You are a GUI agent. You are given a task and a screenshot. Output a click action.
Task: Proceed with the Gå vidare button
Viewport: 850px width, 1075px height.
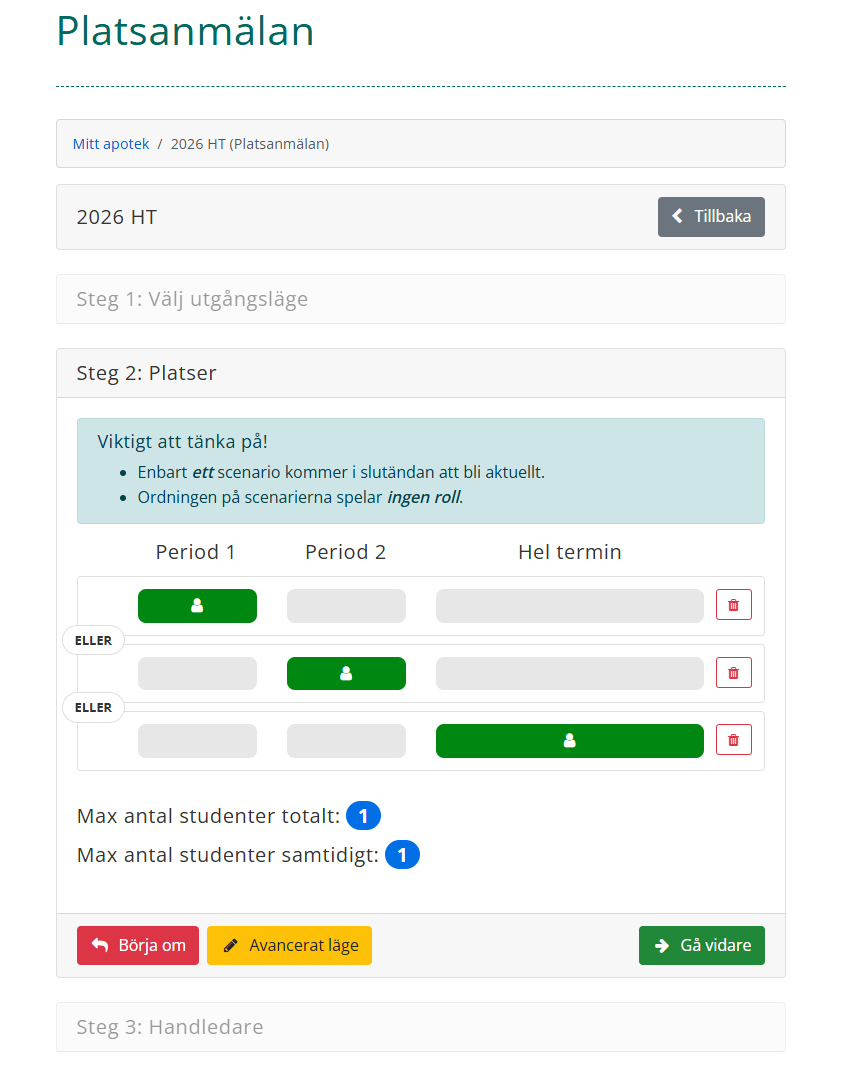(701, 945)
